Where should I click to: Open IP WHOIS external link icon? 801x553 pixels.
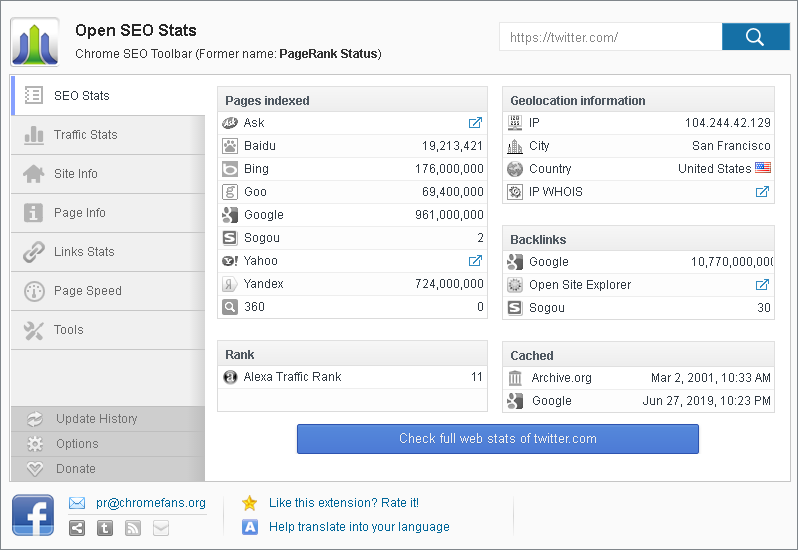click(x=762, y=192)
